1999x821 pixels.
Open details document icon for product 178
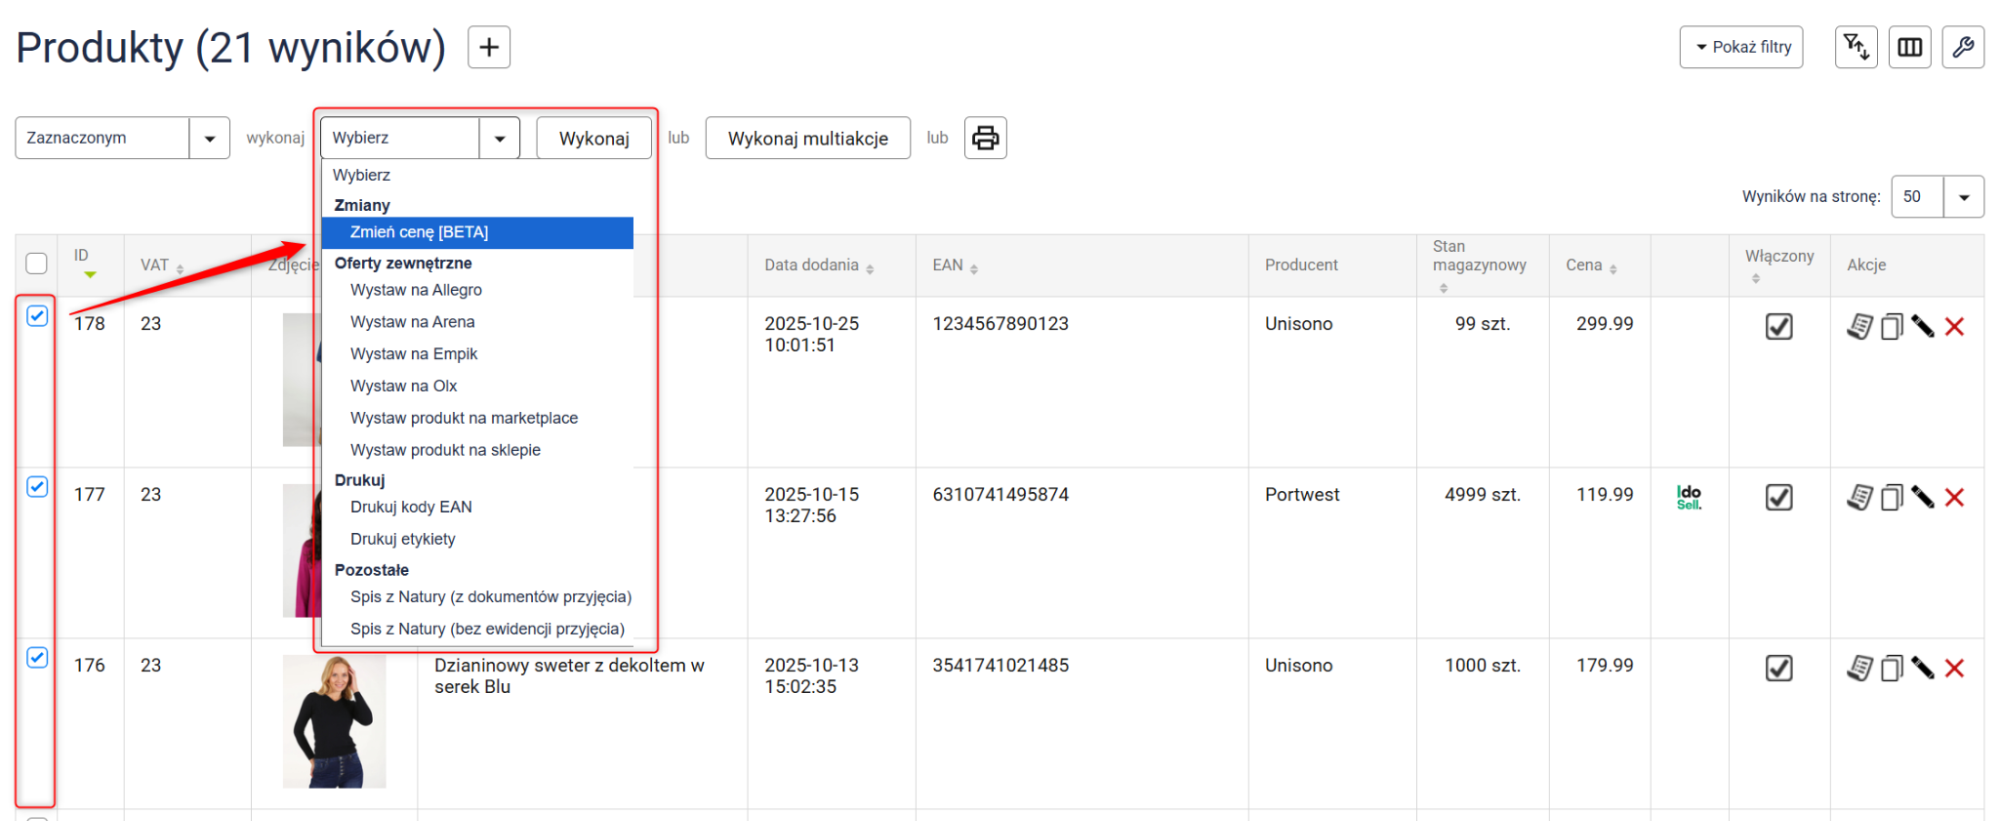tap(1859, 327)
